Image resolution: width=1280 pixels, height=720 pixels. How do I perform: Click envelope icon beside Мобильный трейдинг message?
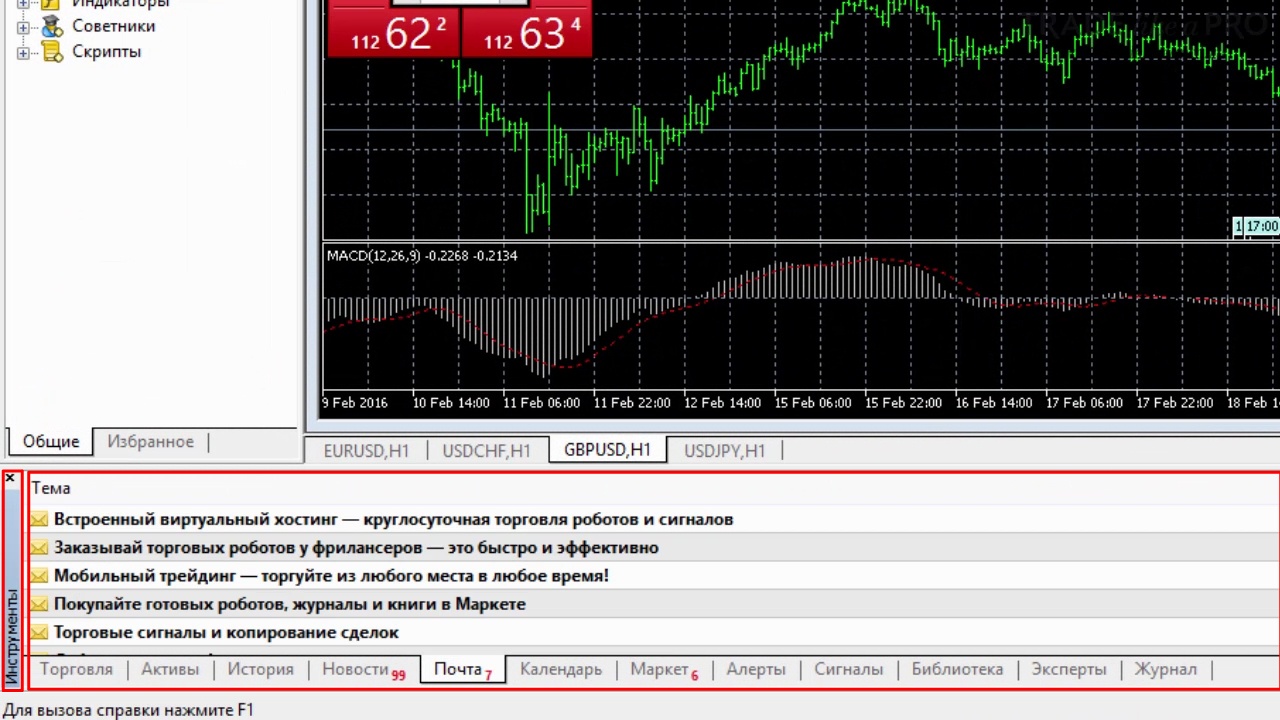[39, 576]
